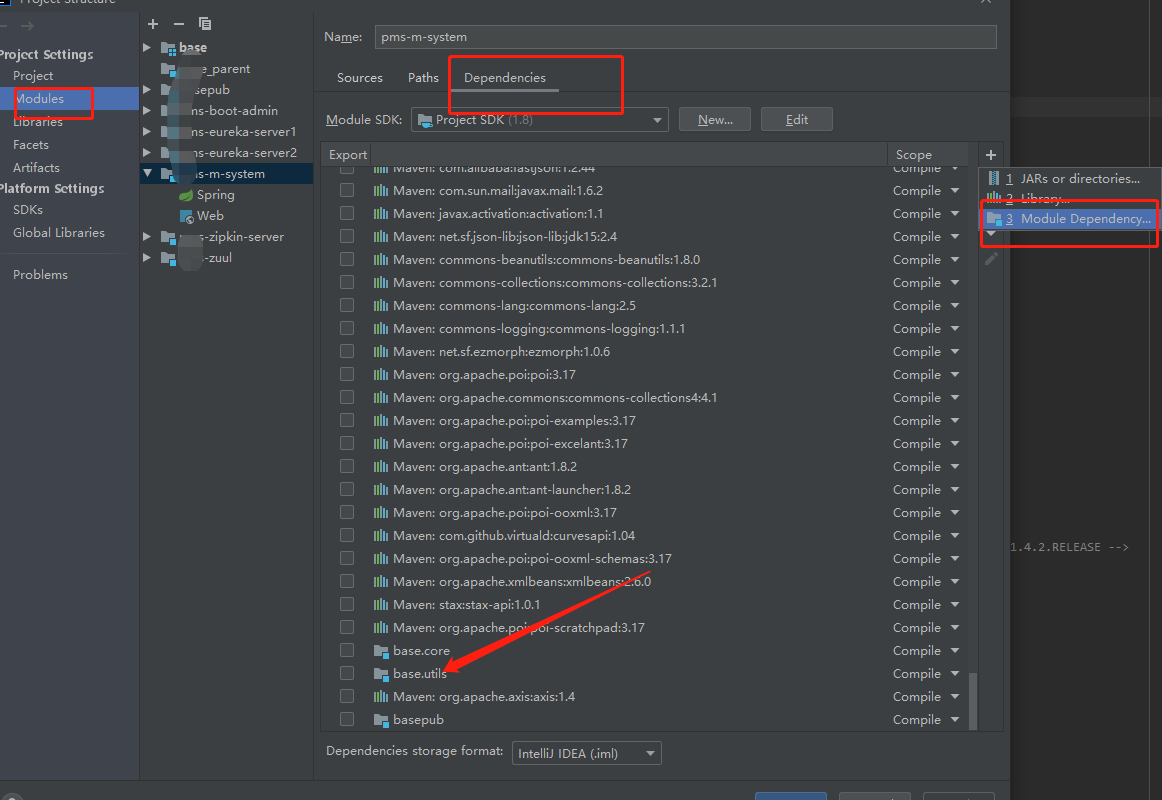Viewport: 1162px width, 800px height.
Task: Switch to the Sources tab
Action: [x=359, y=78]
